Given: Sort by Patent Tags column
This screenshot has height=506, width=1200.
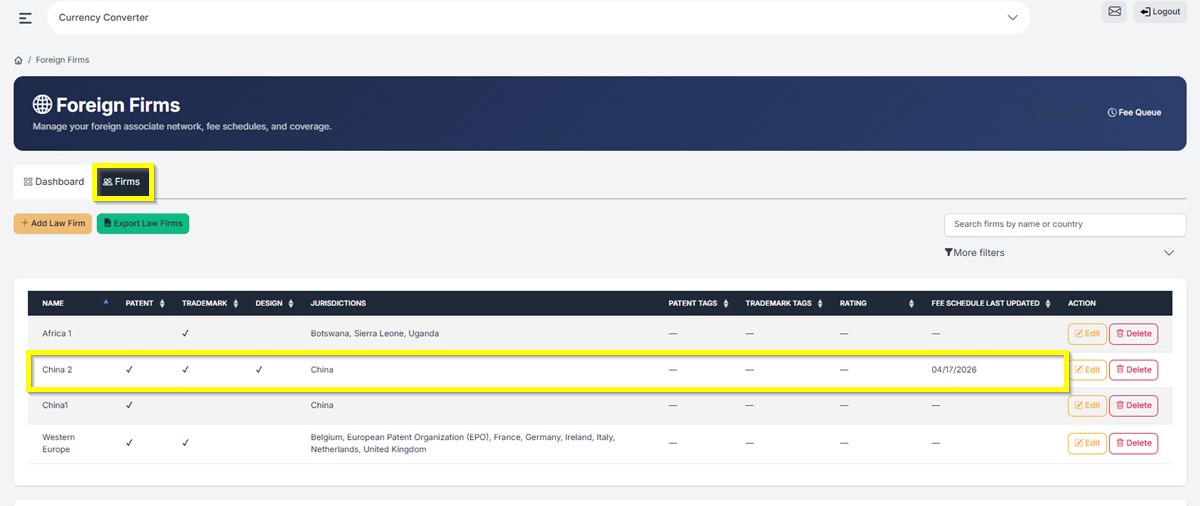Looking at the screenshot, I should (726, 303).
